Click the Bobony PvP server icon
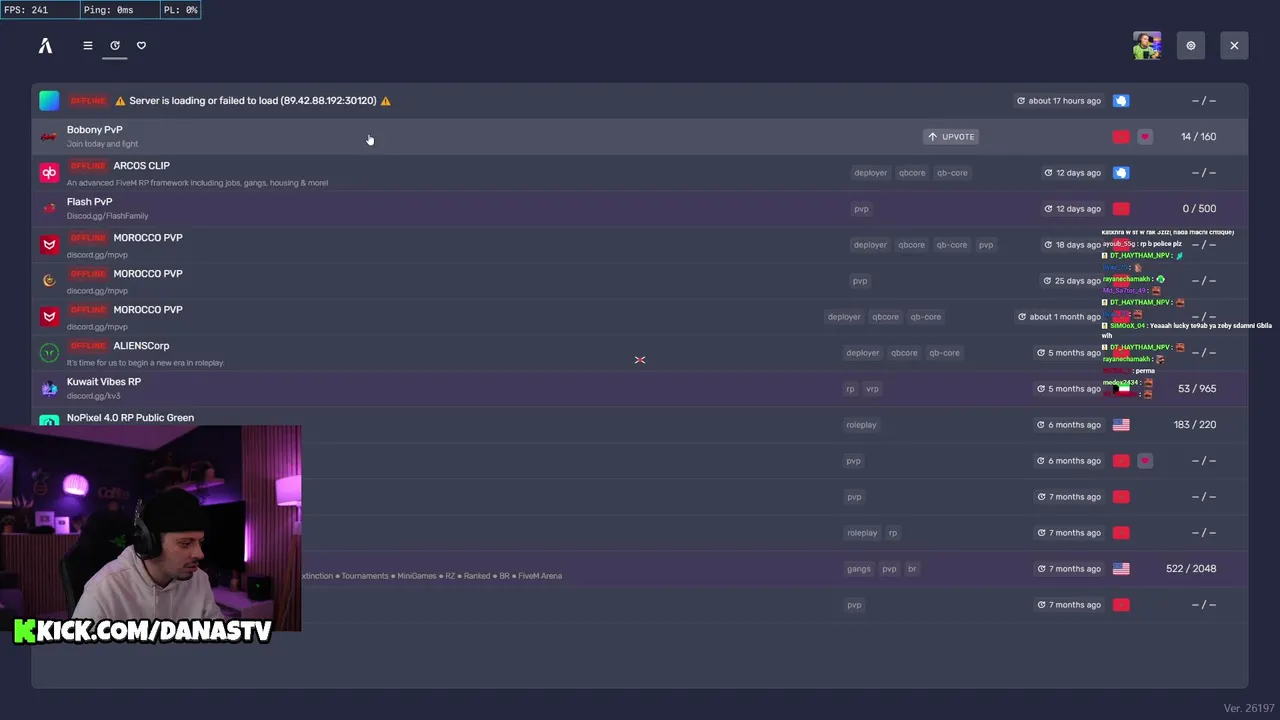Screen dimensions: 1280x720 [49, 137]
